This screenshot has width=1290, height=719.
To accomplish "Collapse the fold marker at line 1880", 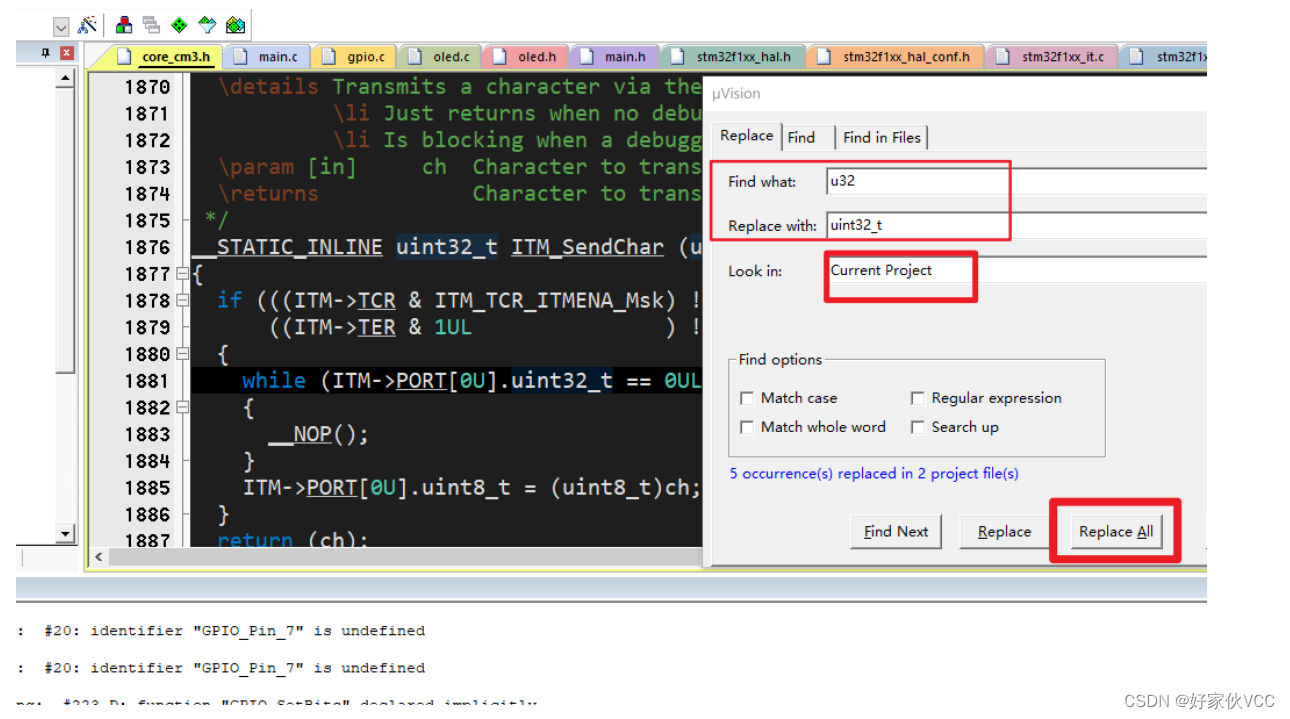I will pos(182,354).
